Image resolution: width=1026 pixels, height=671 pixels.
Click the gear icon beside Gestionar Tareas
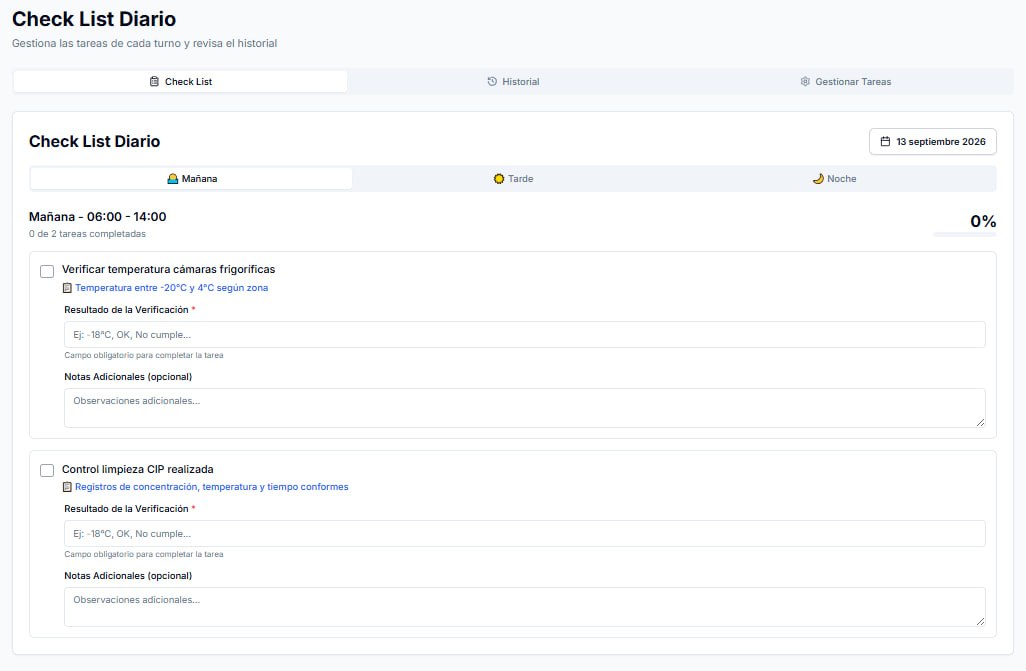click(x=805, y=82)
